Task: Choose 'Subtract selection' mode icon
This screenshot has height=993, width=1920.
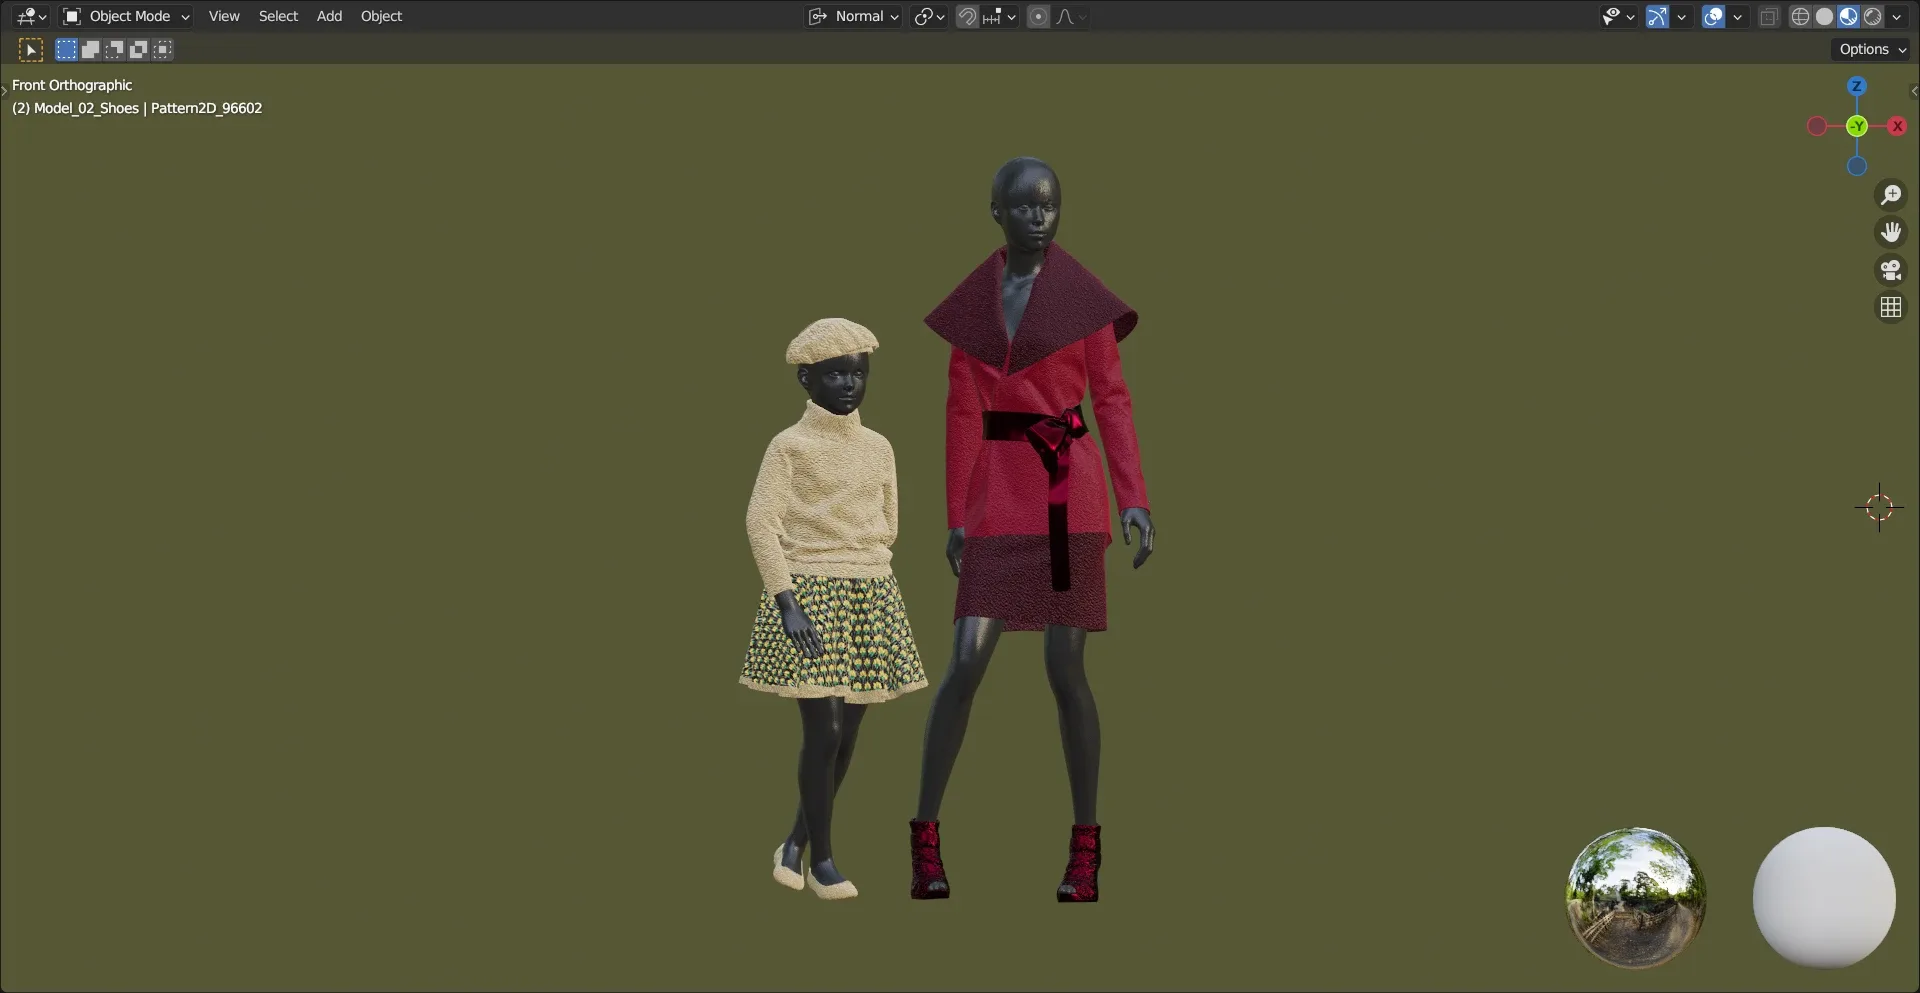Action: [x=114, y=49]
